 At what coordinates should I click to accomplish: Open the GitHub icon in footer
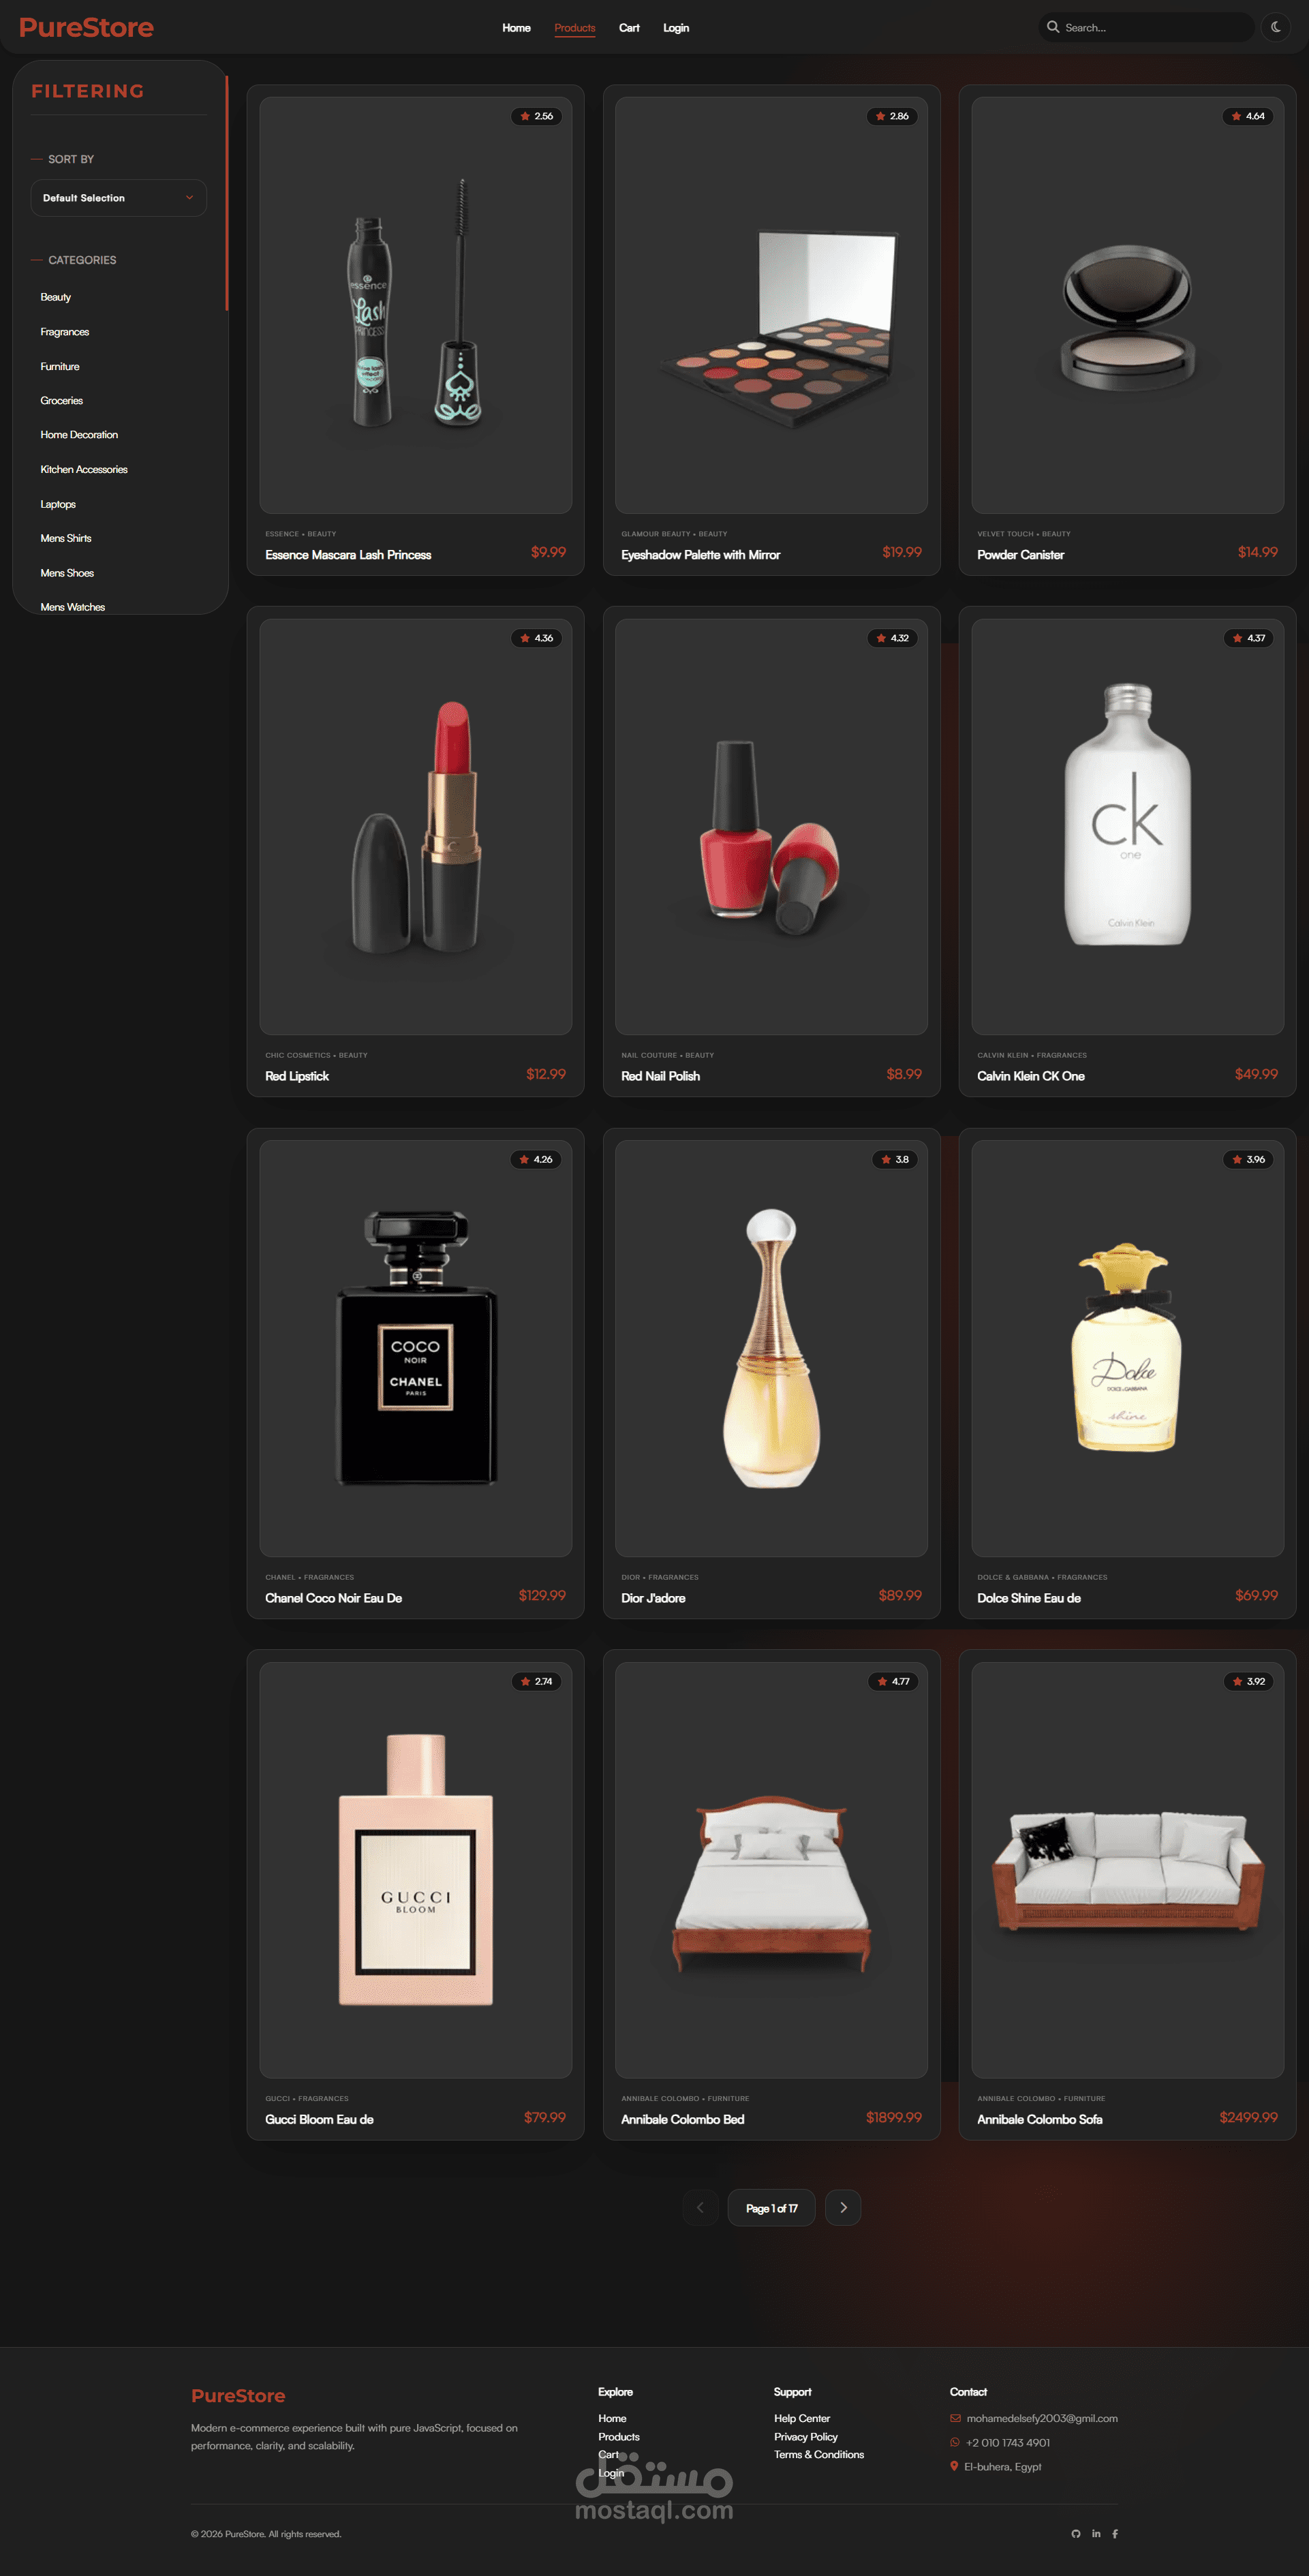click(x=1076, y=2533)
